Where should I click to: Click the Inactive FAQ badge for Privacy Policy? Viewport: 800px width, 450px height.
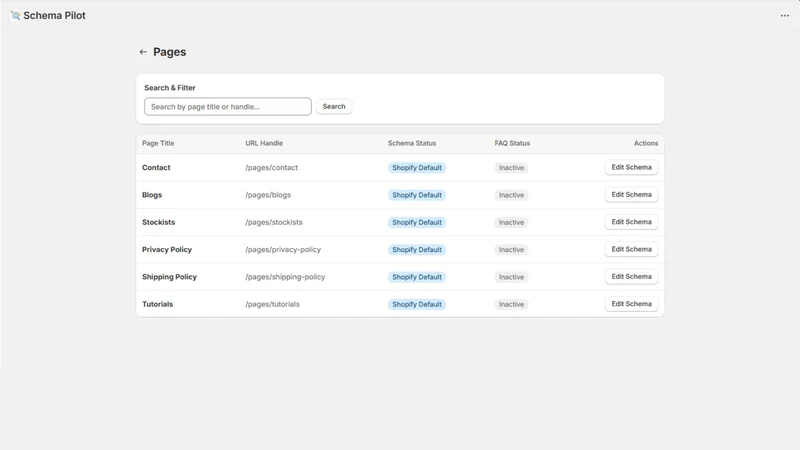click(x=511, y=249)
